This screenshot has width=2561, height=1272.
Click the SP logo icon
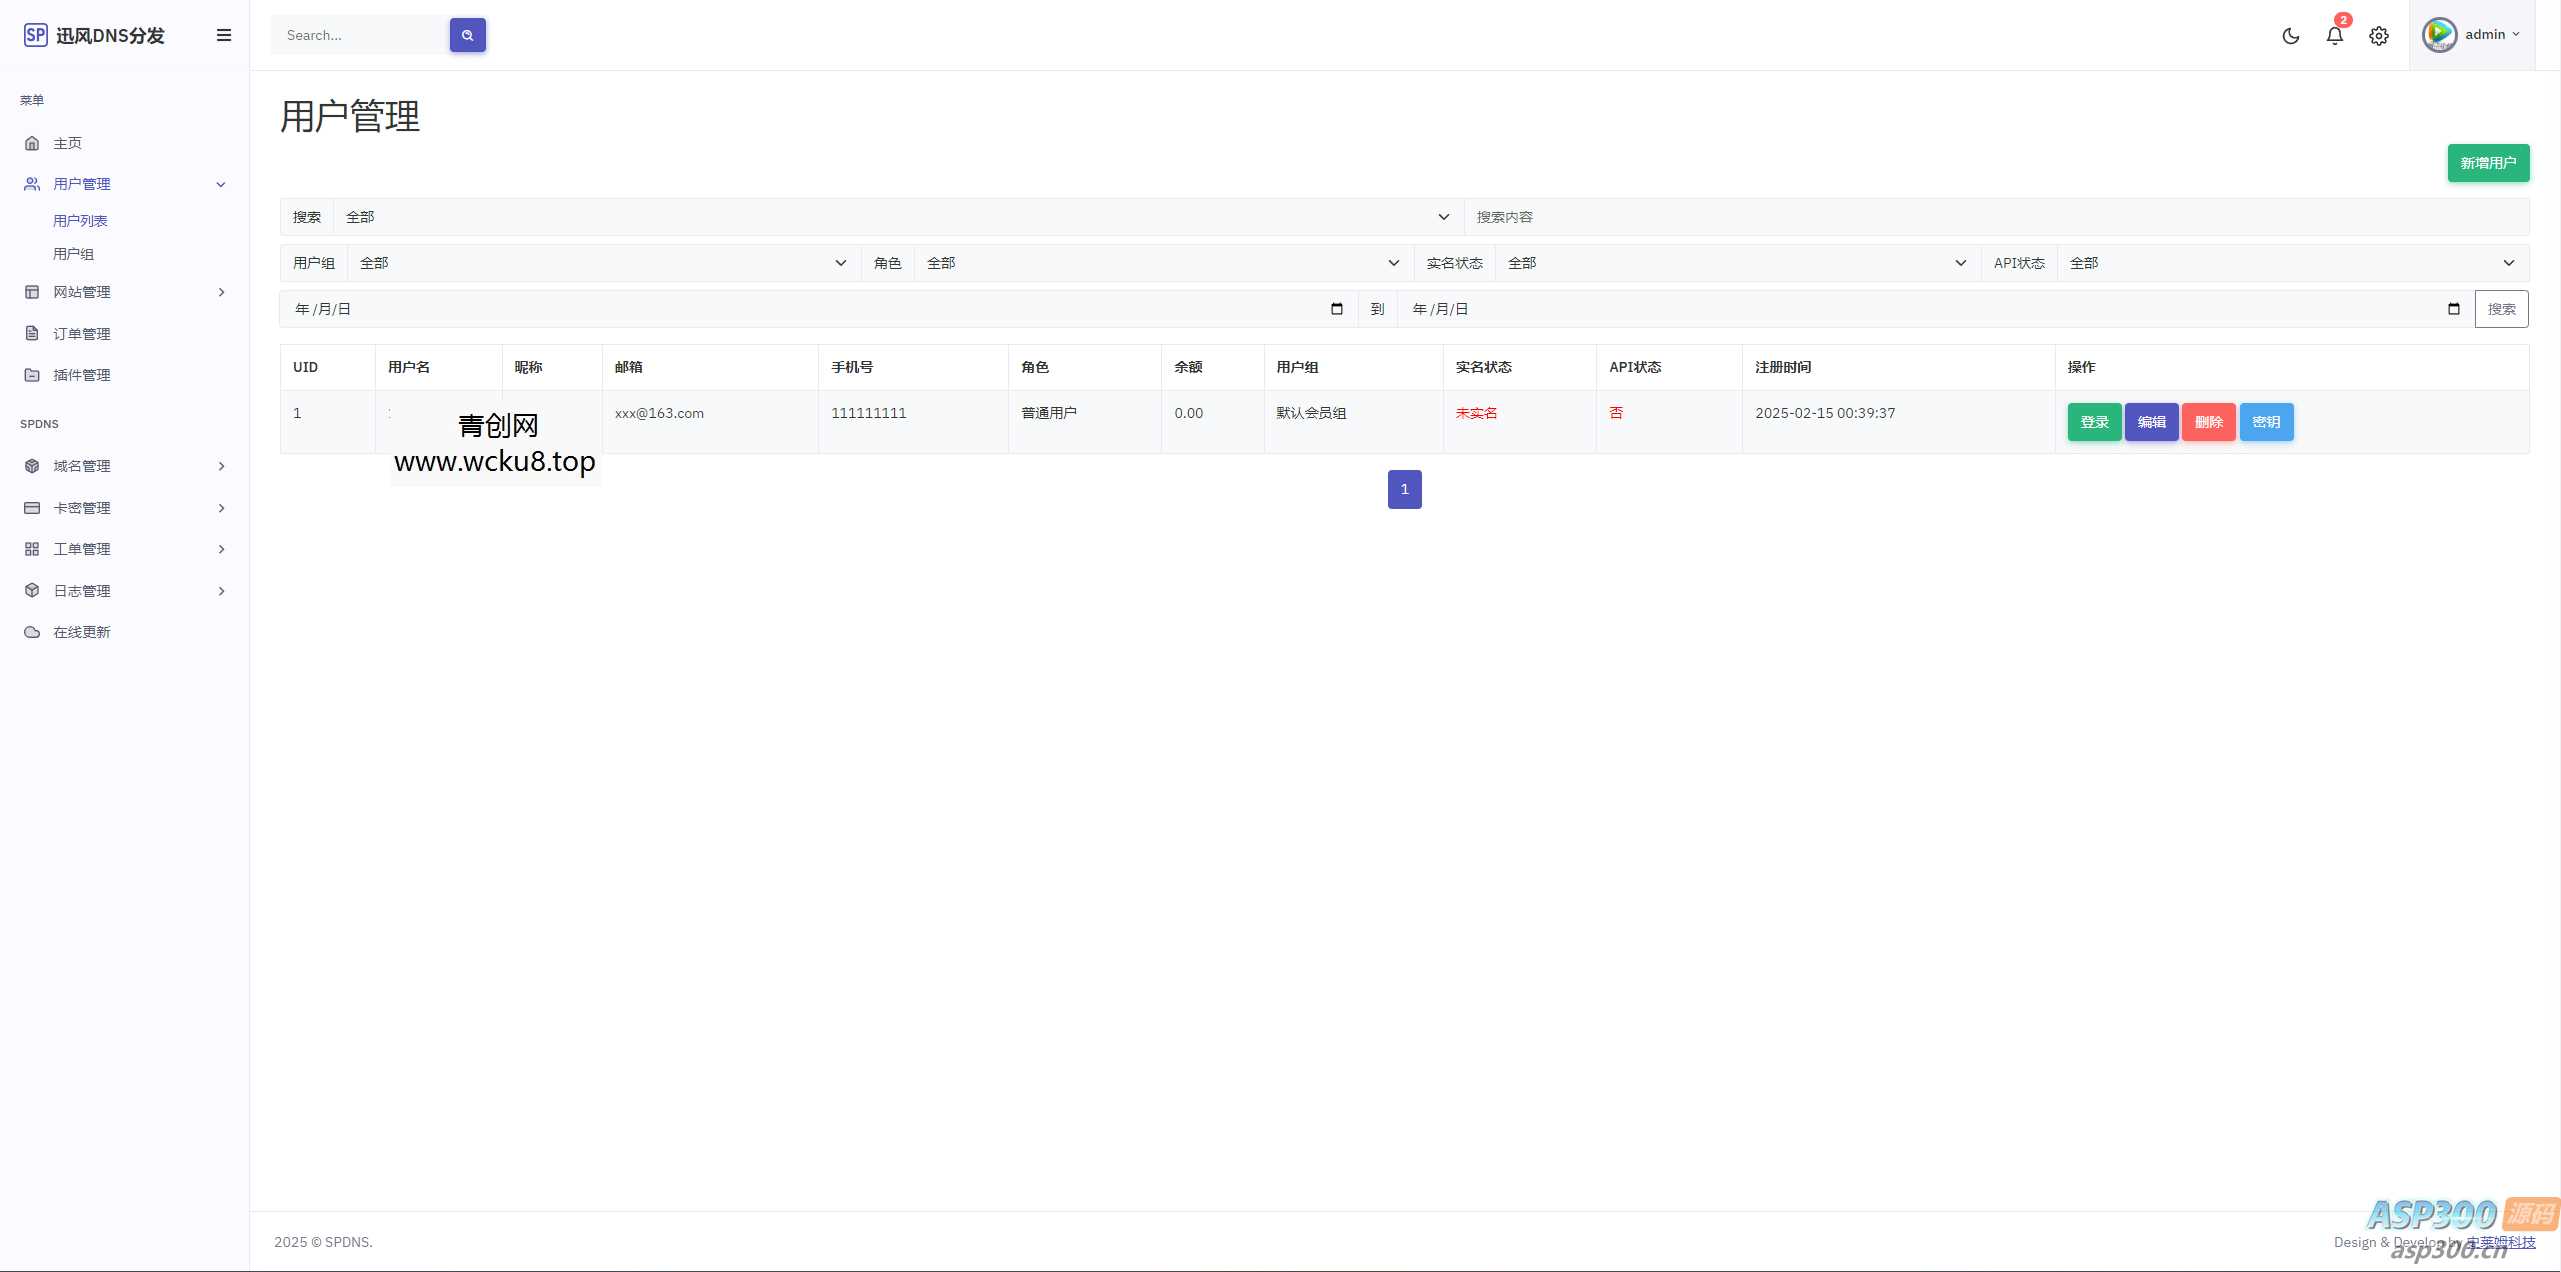click(x=35, y=35)
